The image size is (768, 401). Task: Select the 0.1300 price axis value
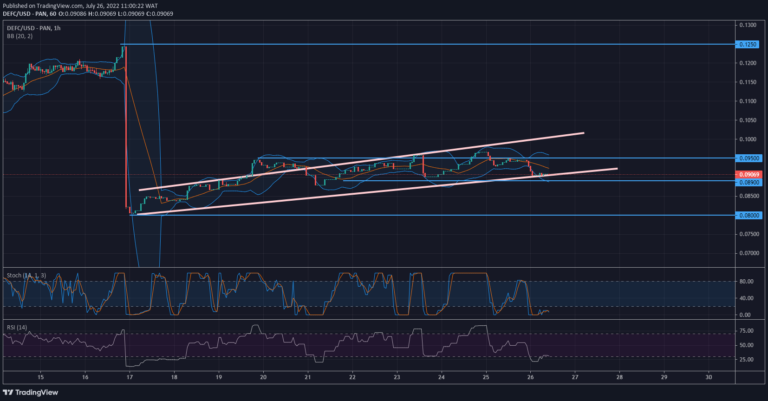pyautogui.click(x=747, y=25)
